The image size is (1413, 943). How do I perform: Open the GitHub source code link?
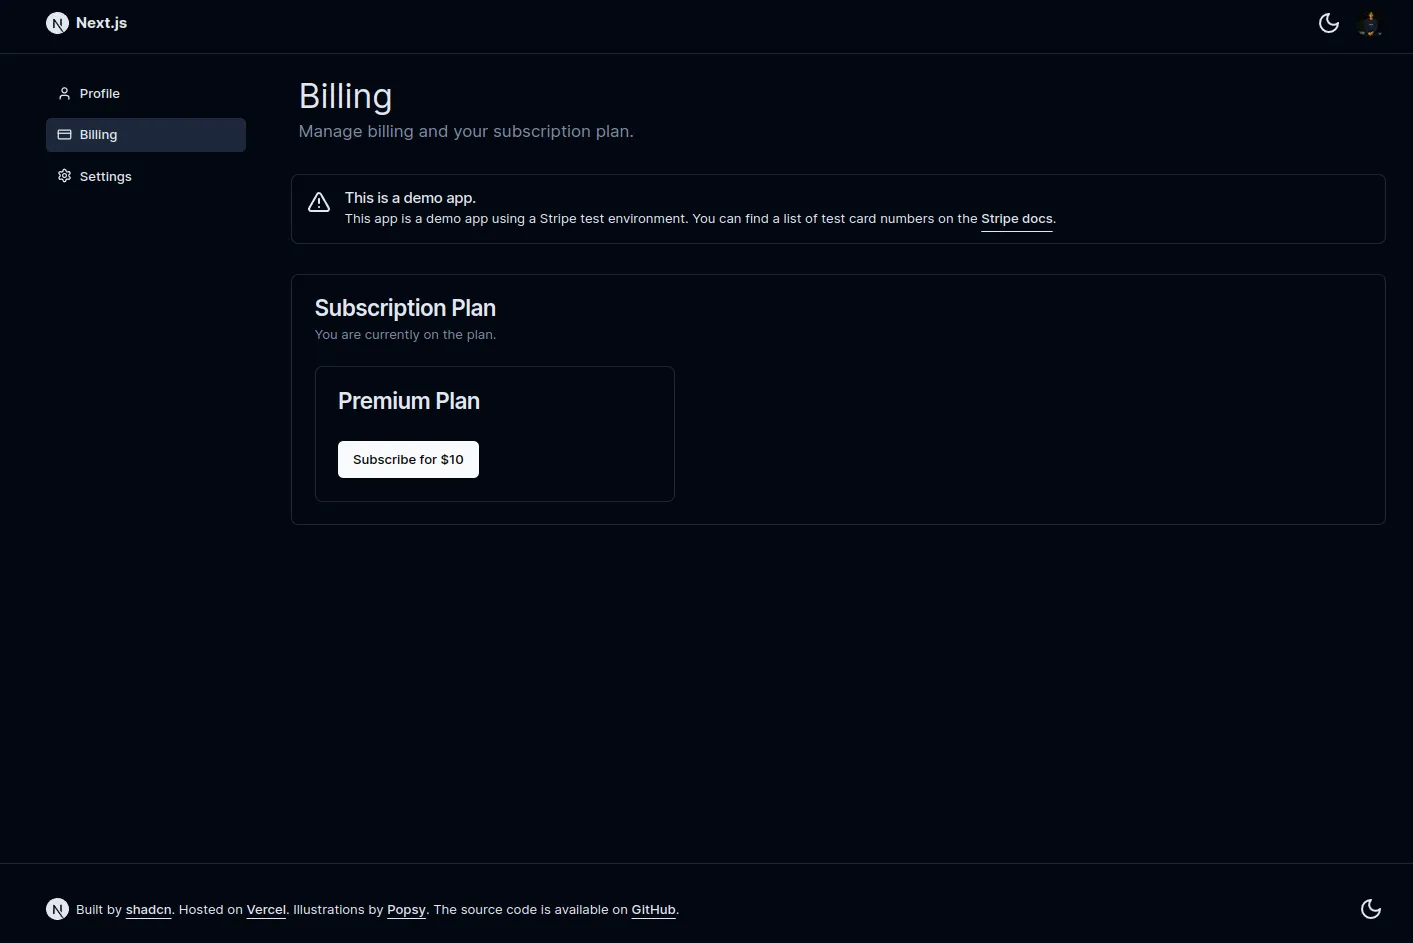pos(653,909)
